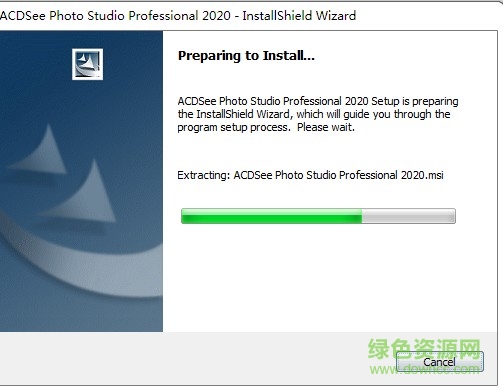503x388 pixels.
Task: Click the gray unfilled part of progress bar
Action: click(x=409, y=216)
